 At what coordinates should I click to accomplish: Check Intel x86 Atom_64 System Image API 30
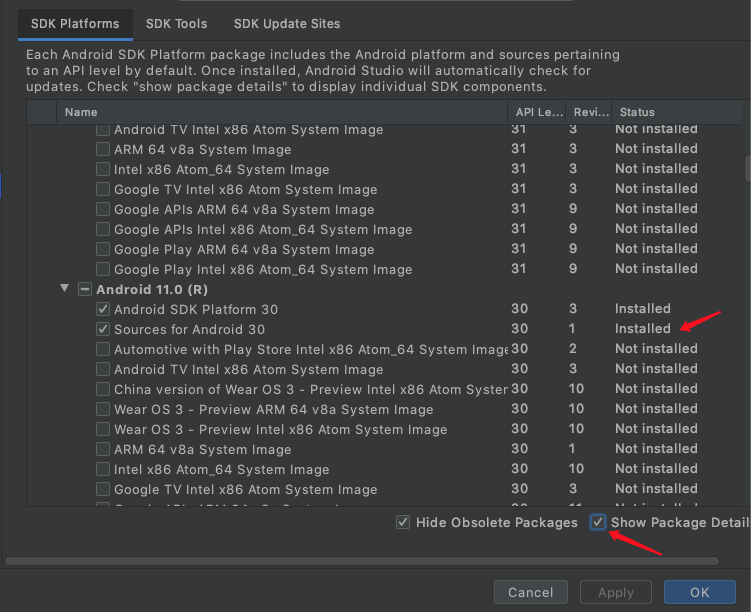tap(102, 469)
